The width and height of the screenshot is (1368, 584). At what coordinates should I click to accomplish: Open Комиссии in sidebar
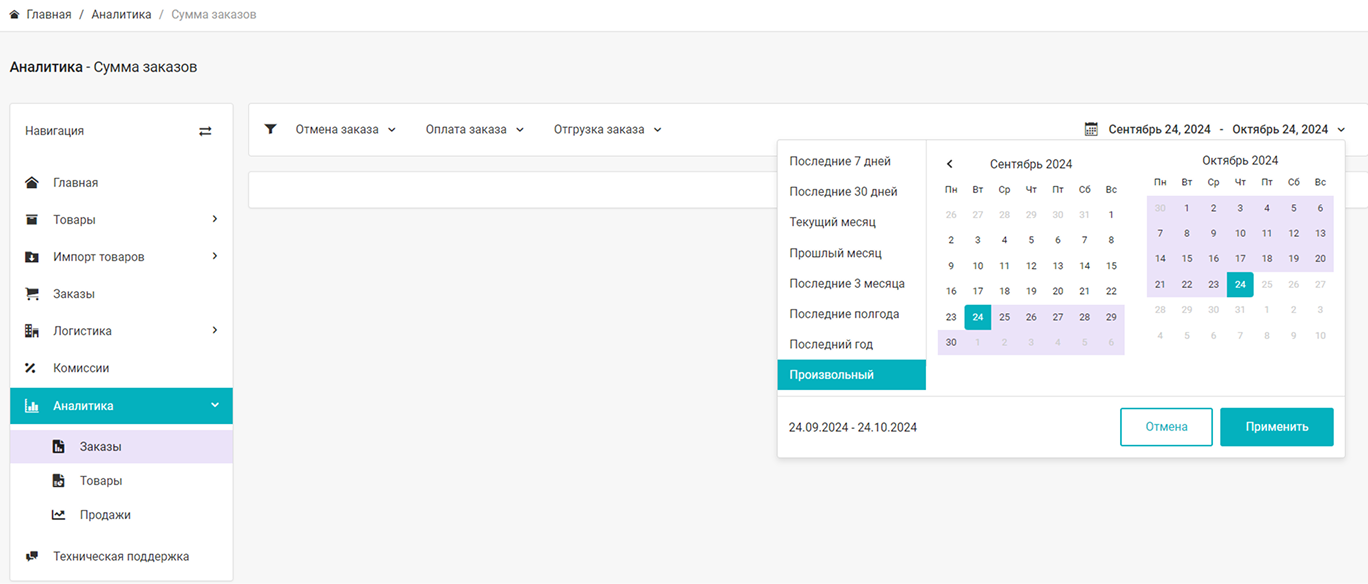[121, 368]
